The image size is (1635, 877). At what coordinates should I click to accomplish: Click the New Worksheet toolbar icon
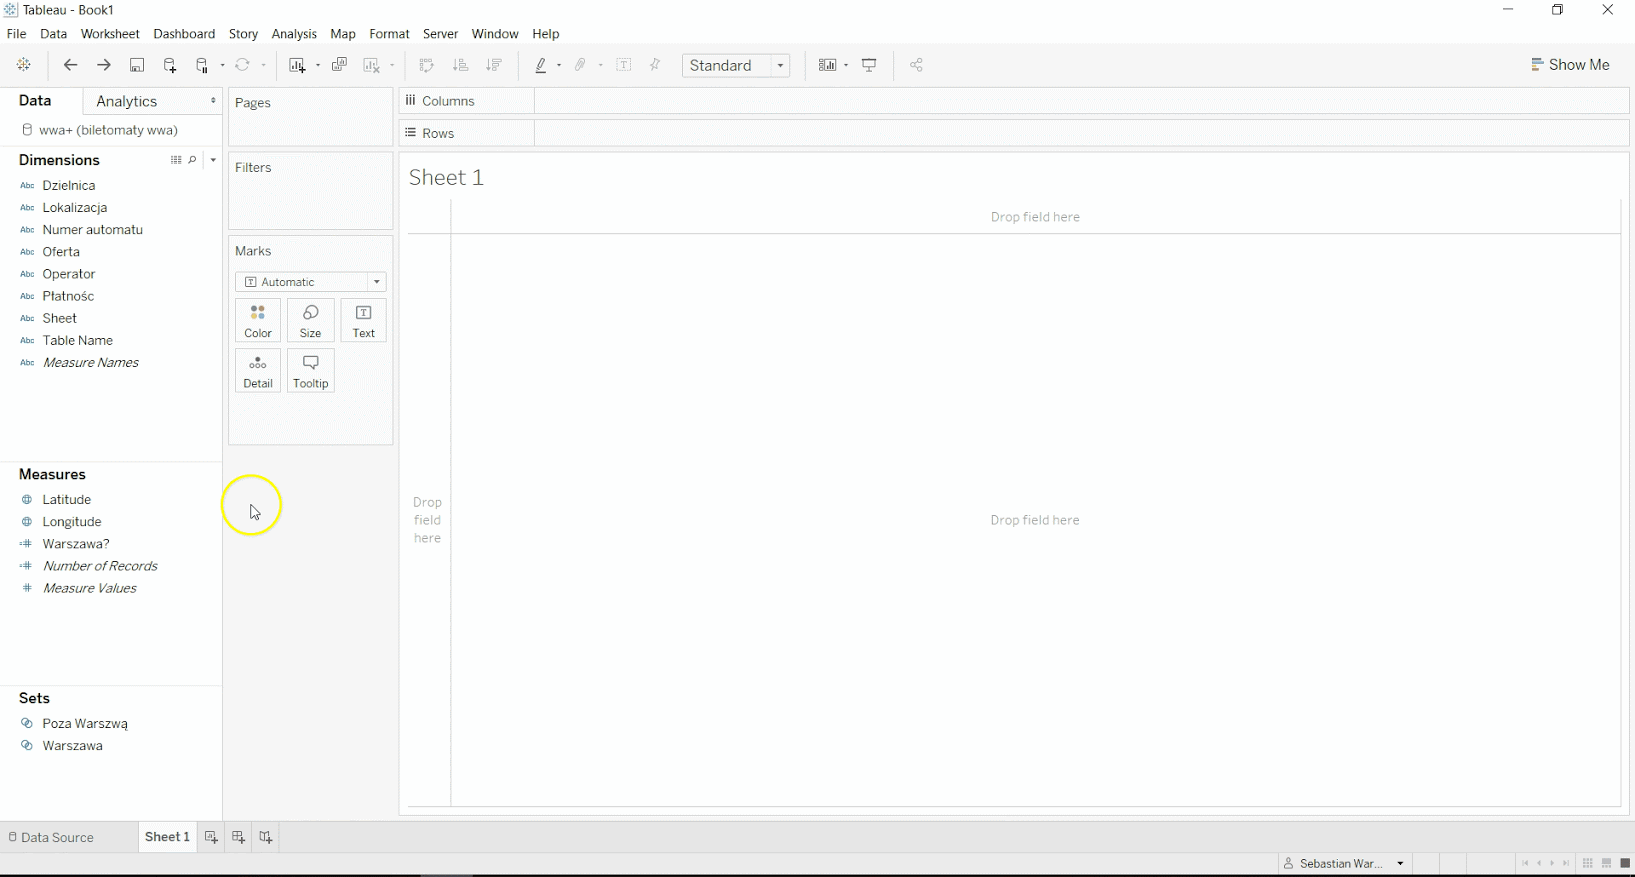tap(297, 66)
